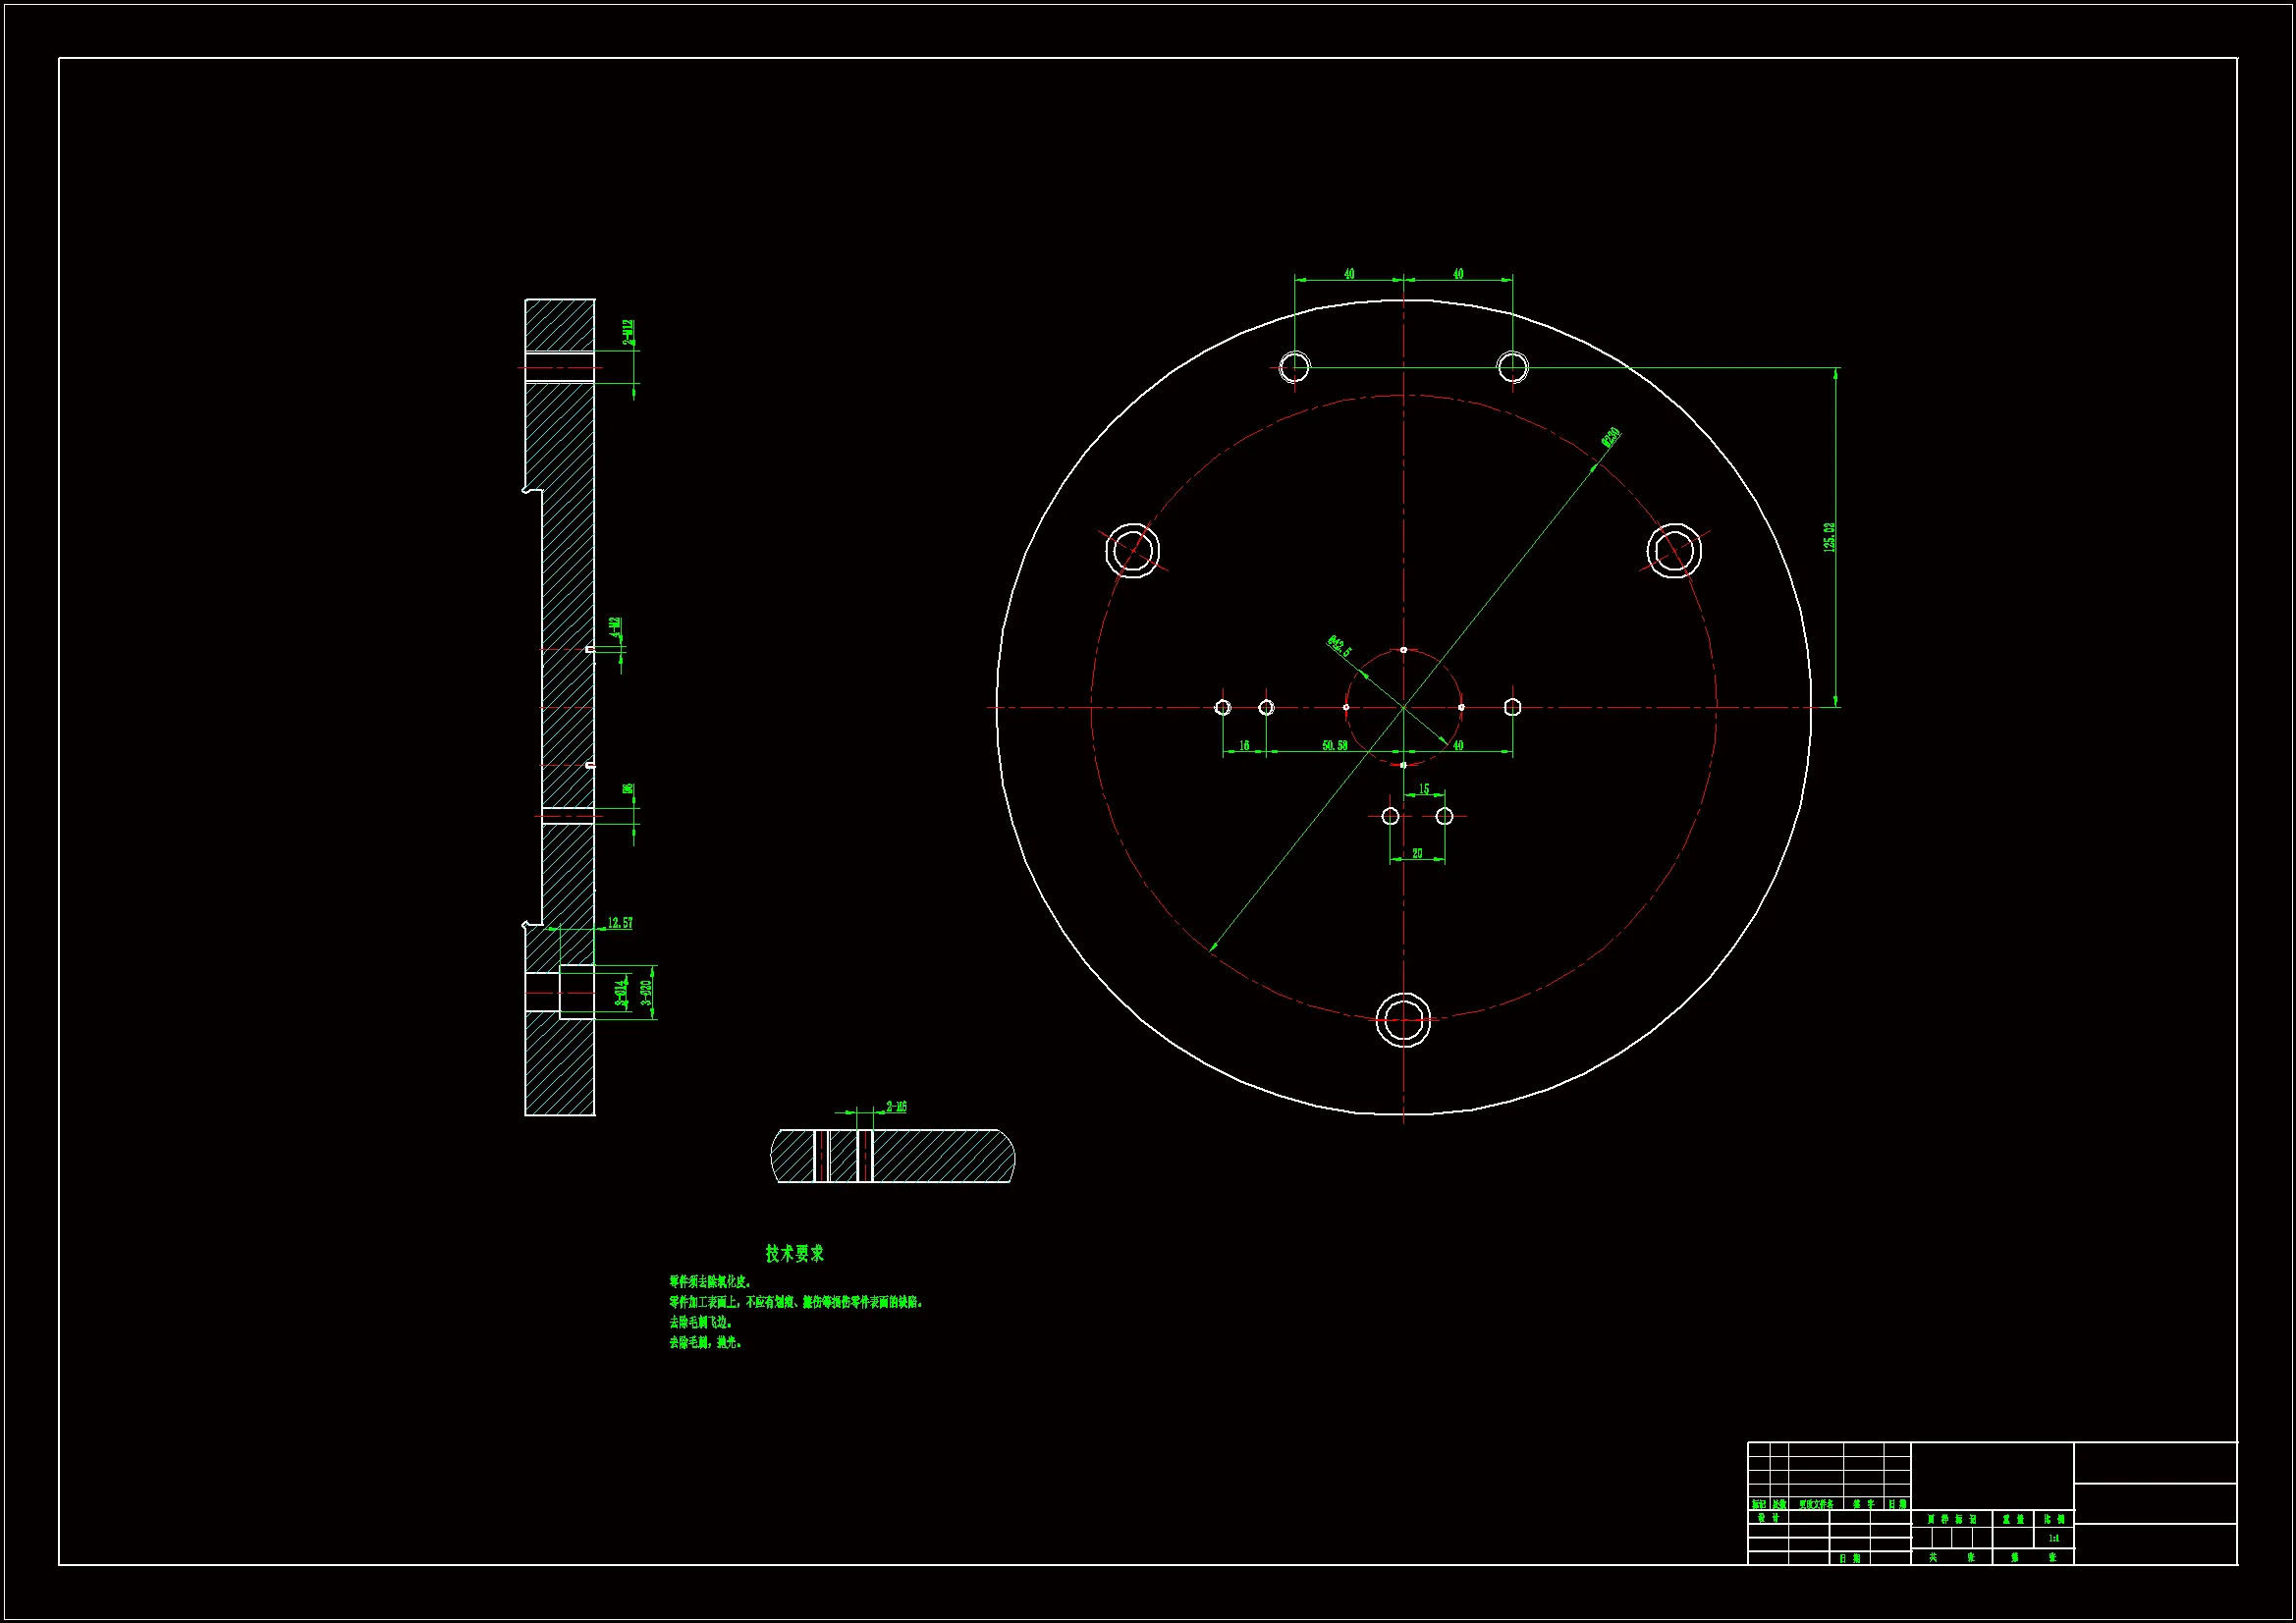The width and height of the screenshot is (2296, 1623).
Task: Click the upper-left counterbored hole on bolt circle
Action: [x=1132, y=550]
